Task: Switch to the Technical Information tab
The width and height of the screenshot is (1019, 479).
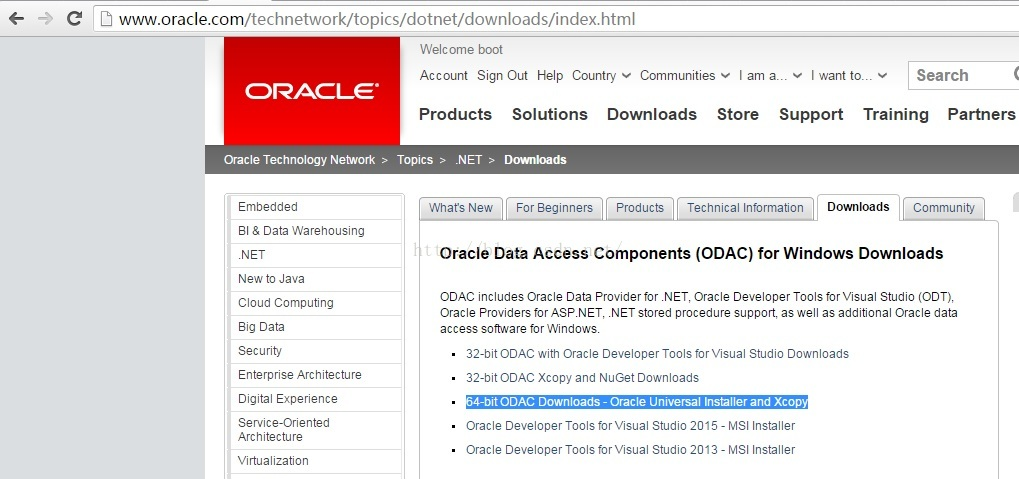Action: pyautogui.click(x=745, y=208)
